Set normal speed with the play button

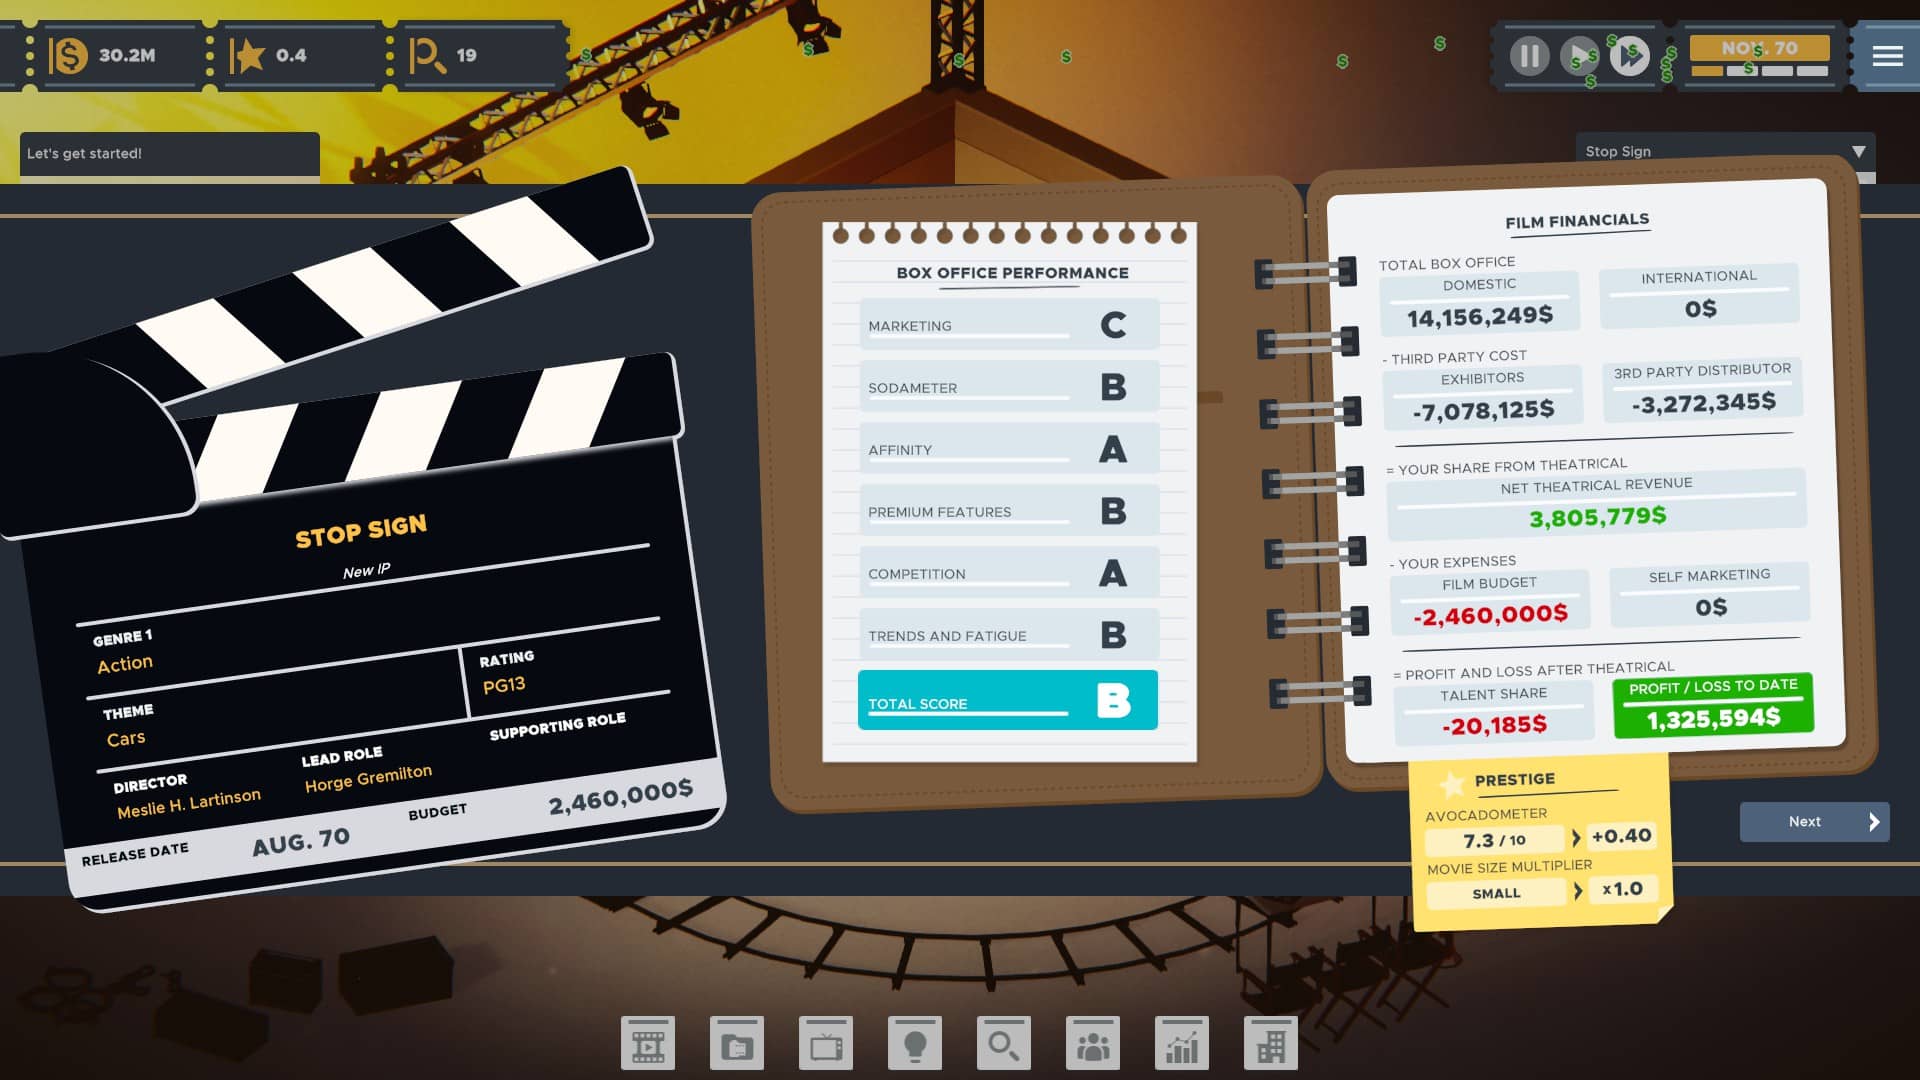1580,56
